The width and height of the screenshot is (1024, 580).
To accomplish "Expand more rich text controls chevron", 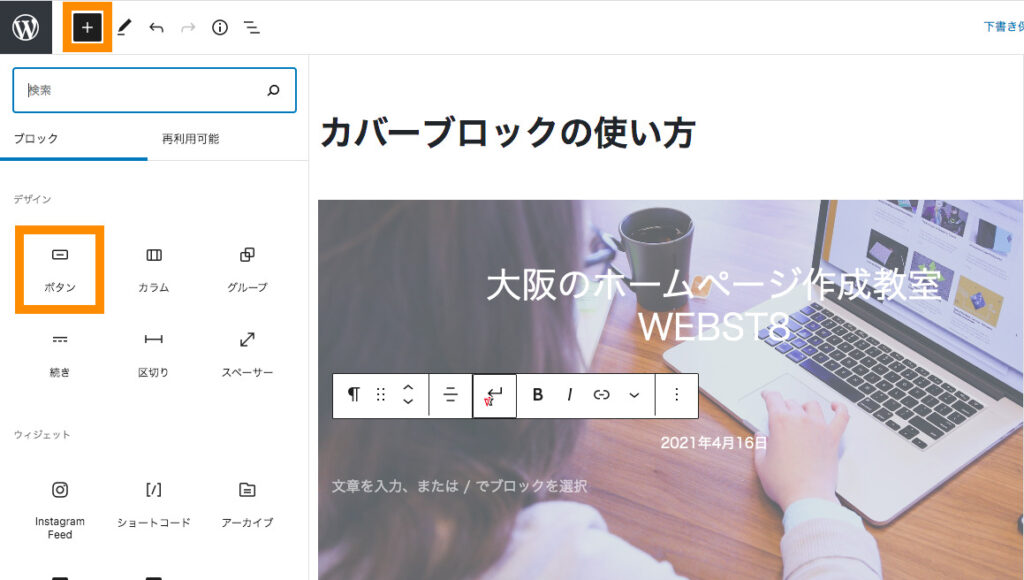I will coord(633,395).
